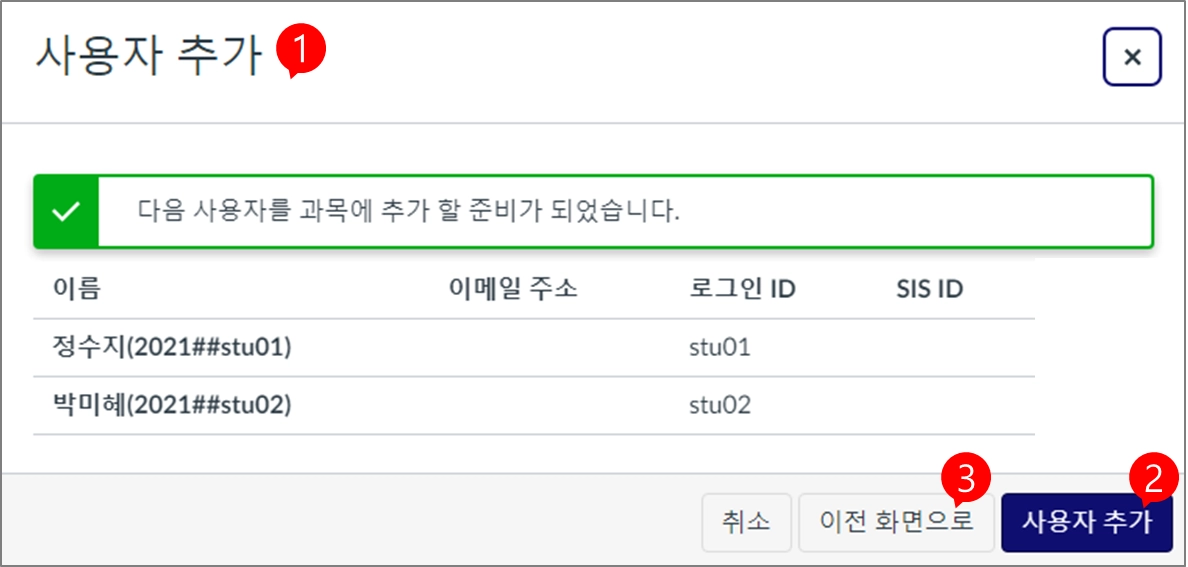Click the stu02 login ID cell
The image size is (1188, 567).
coord(720,405)
